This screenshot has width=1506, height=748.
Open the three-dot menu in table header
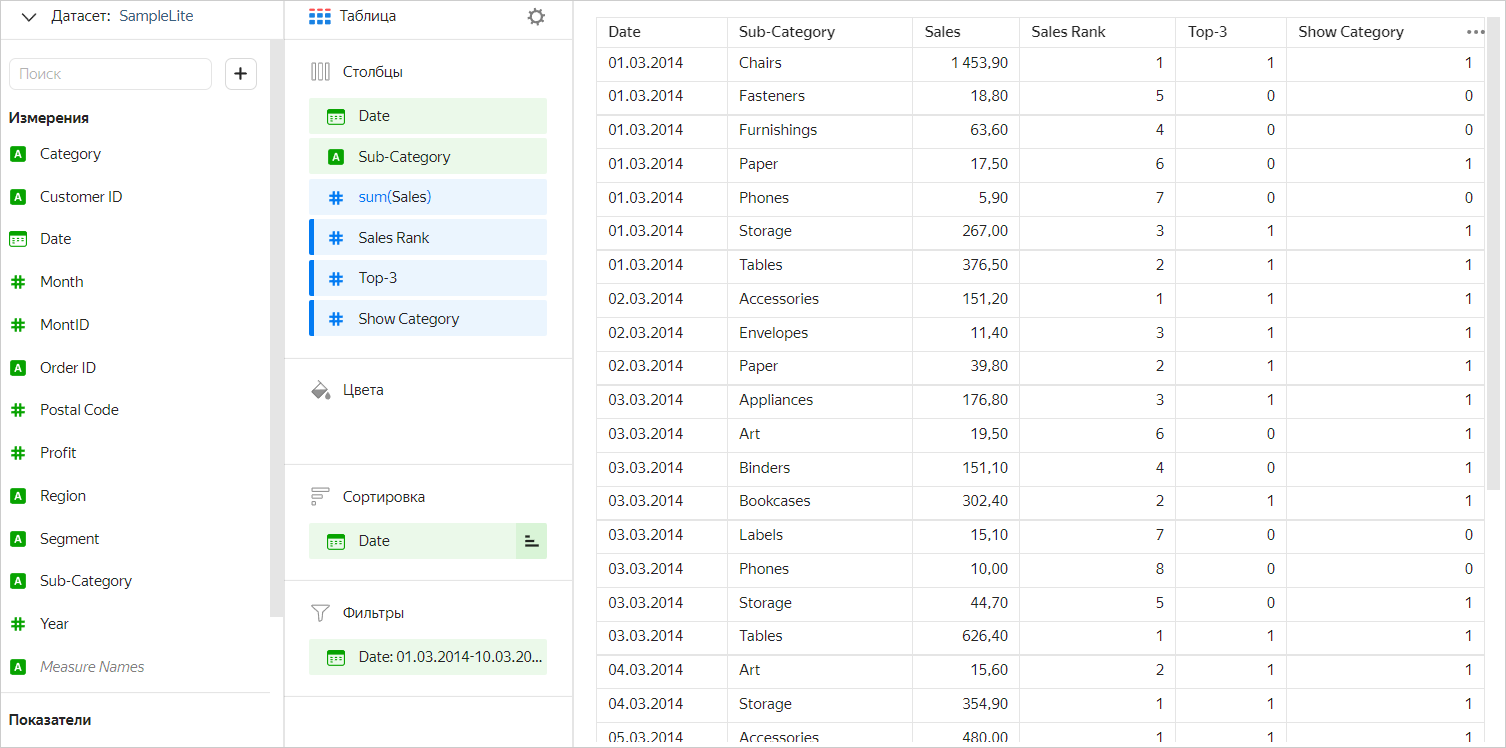pyautogui.click(x=1475, y=32)
